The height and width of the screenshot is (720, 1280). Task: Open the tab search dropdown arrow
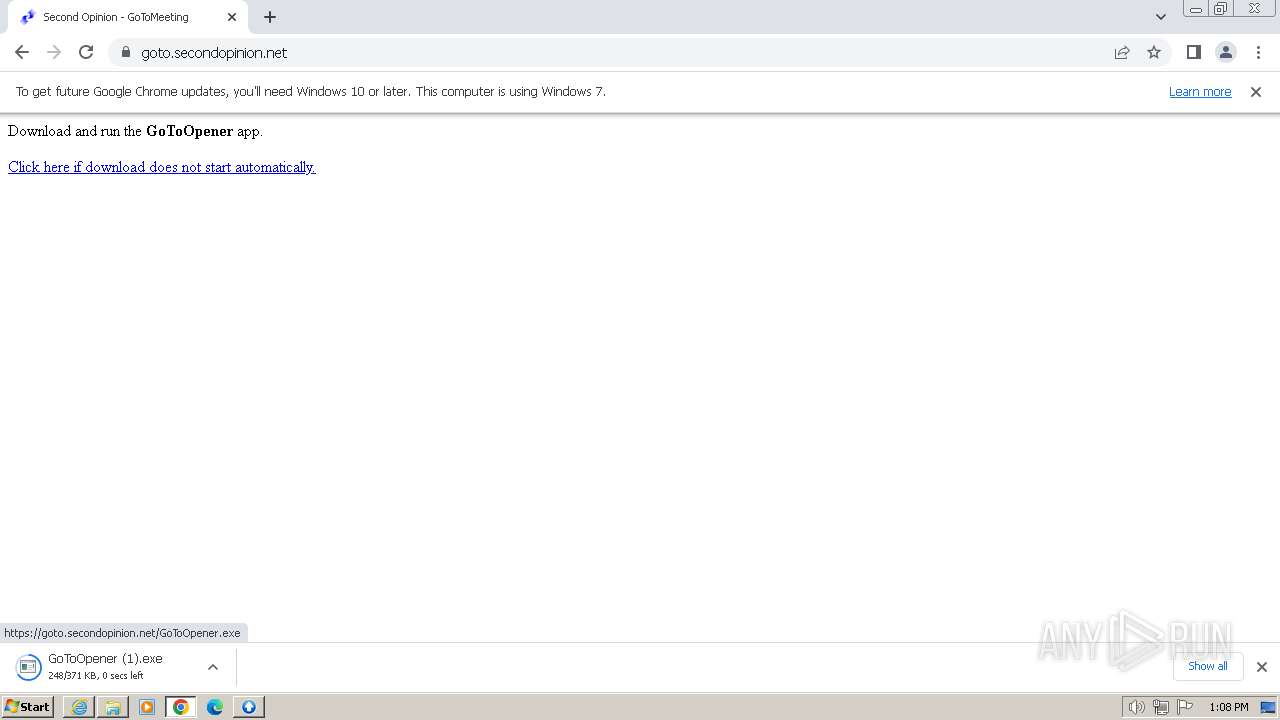1160,17
